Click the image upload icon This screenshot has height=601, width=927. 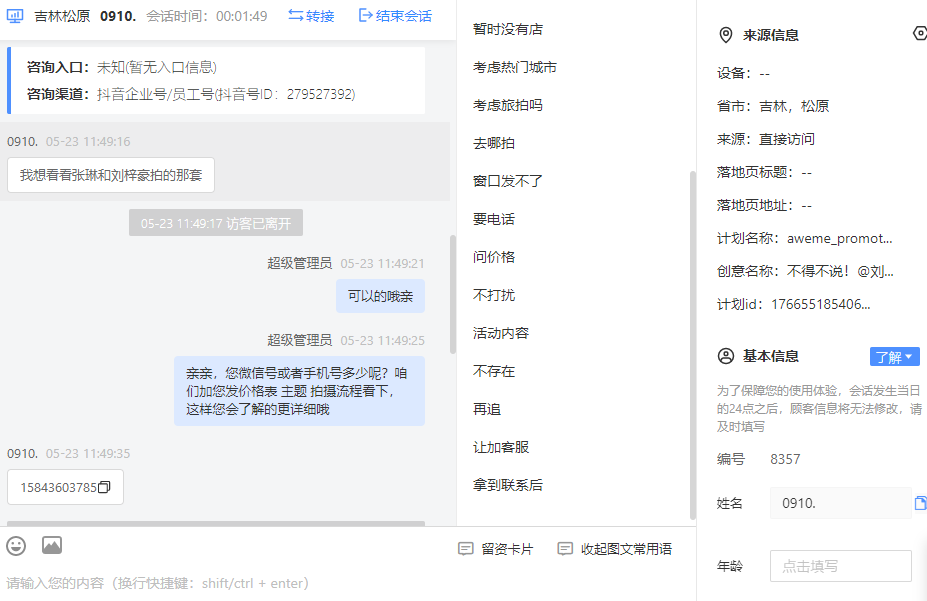tap(52, 545)
